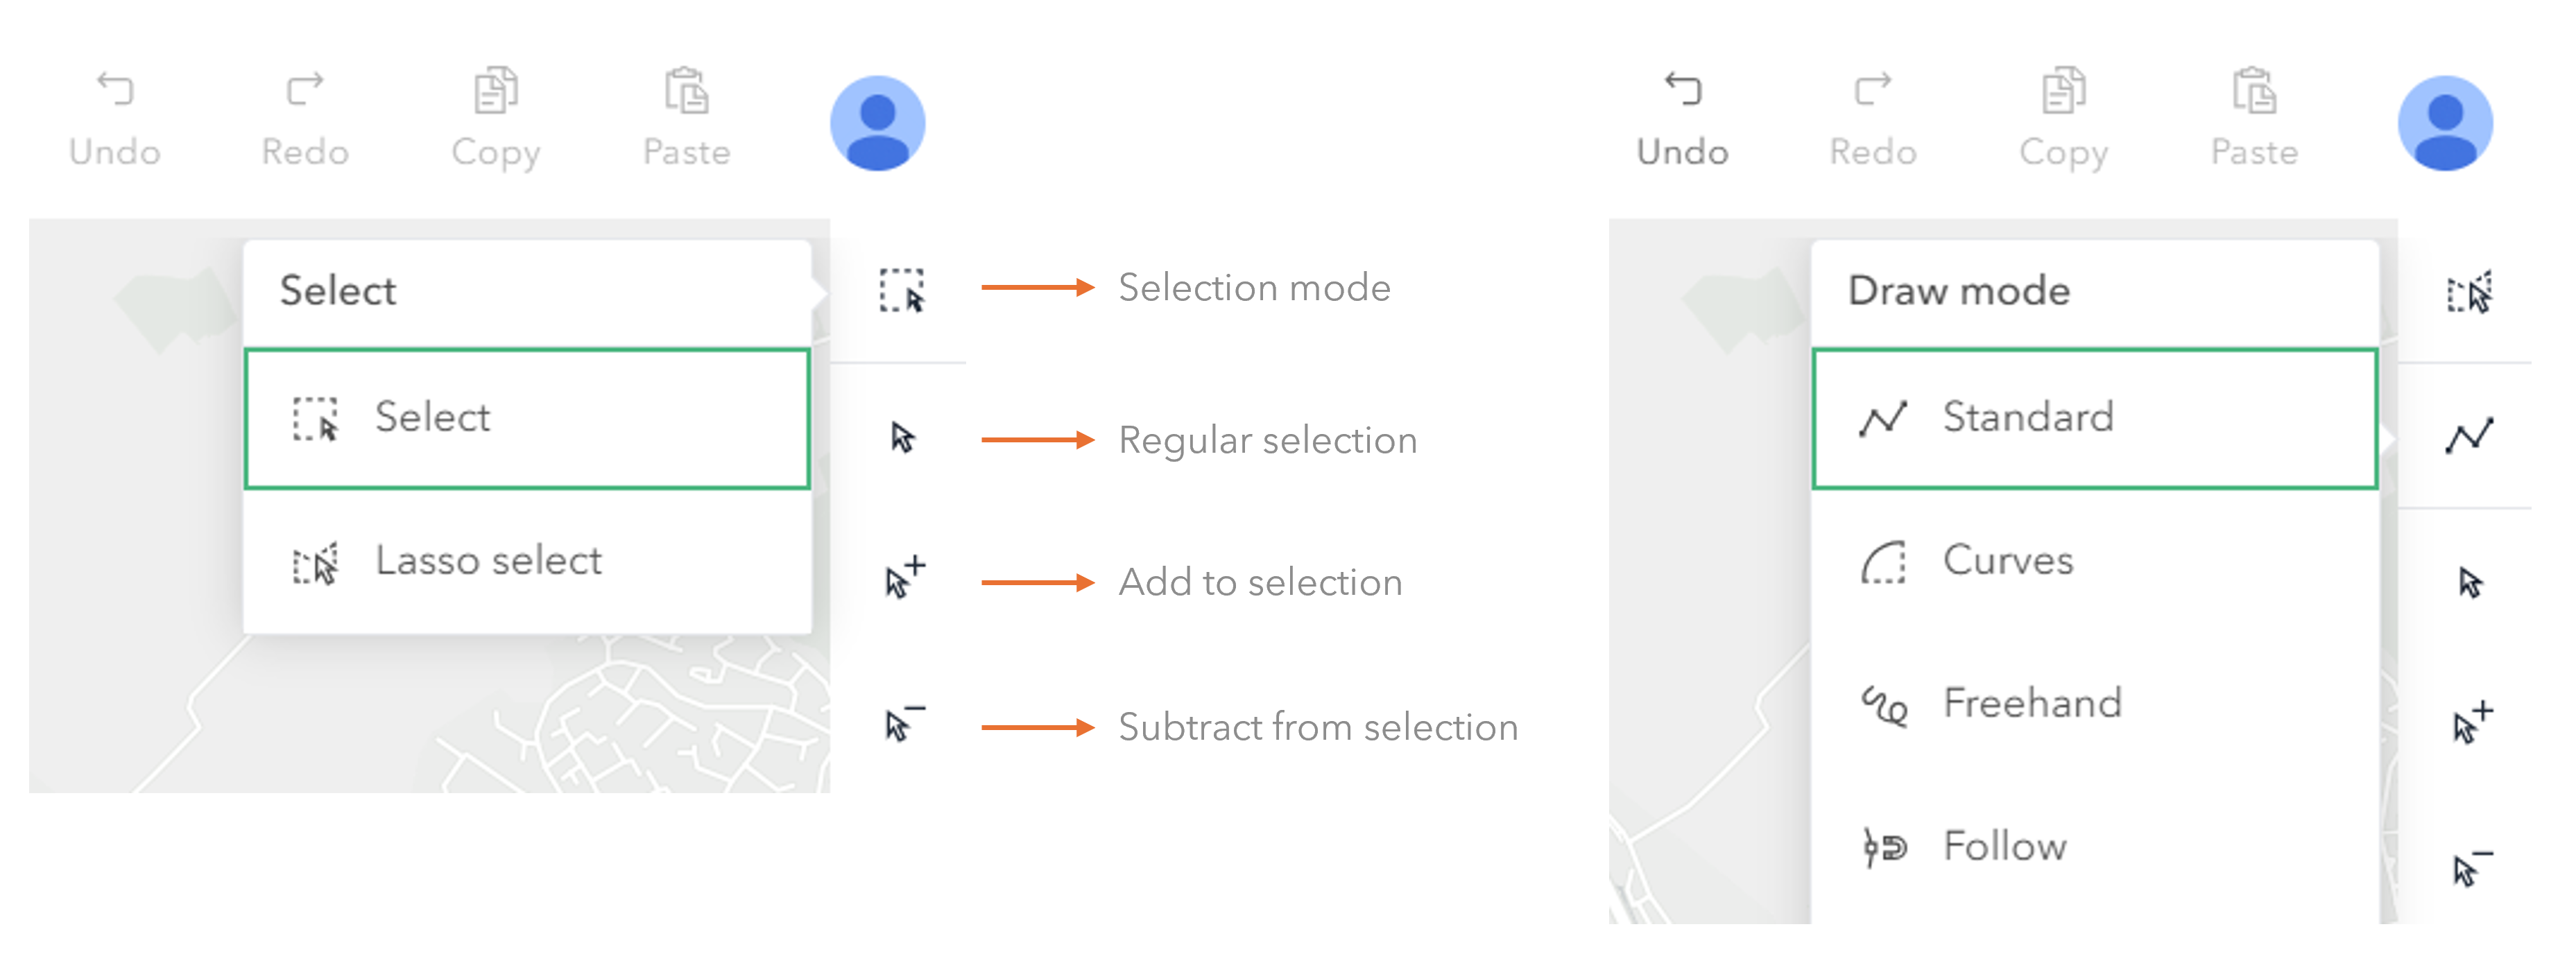Choose Lasso select option

pyautogui.click(x=527, y=561)
